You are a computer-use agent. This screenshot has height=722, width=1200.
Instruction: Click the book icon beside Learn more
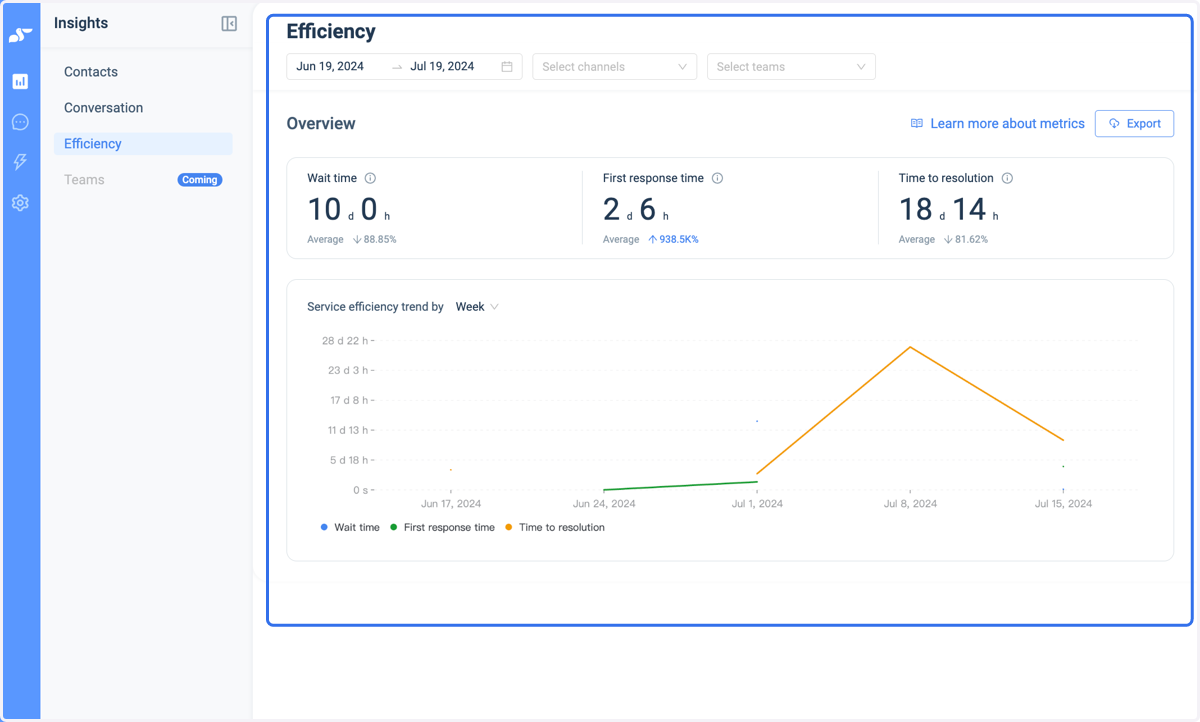pos(916,124)
